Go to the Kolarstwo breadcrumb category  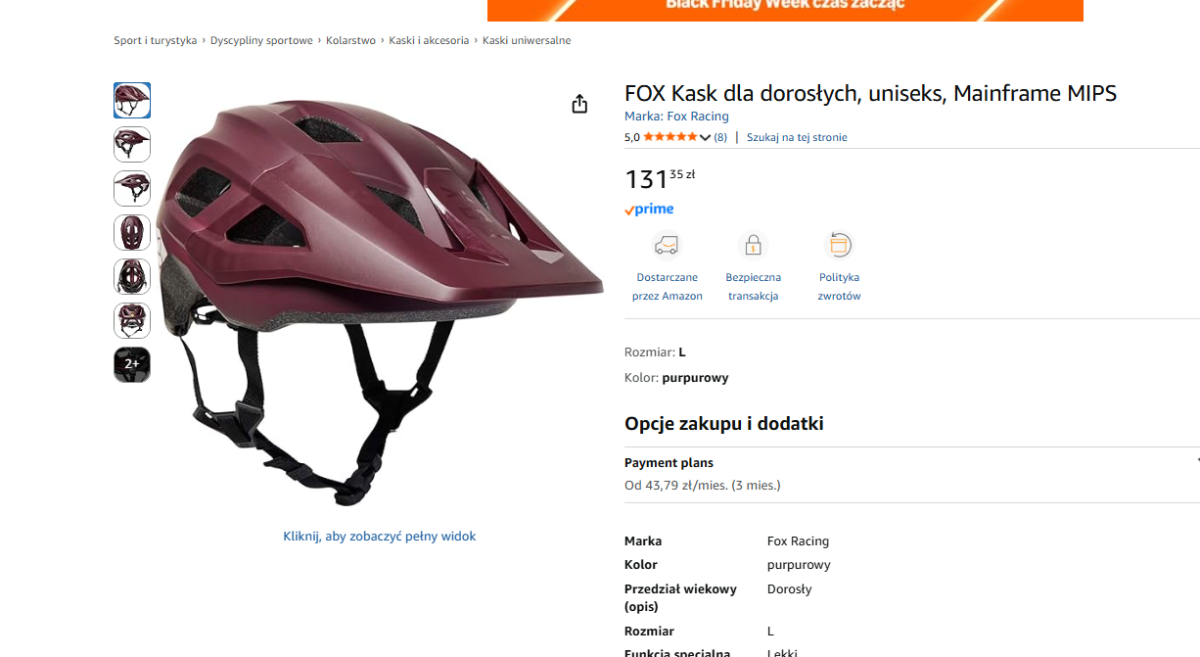[x=351, y=40]
